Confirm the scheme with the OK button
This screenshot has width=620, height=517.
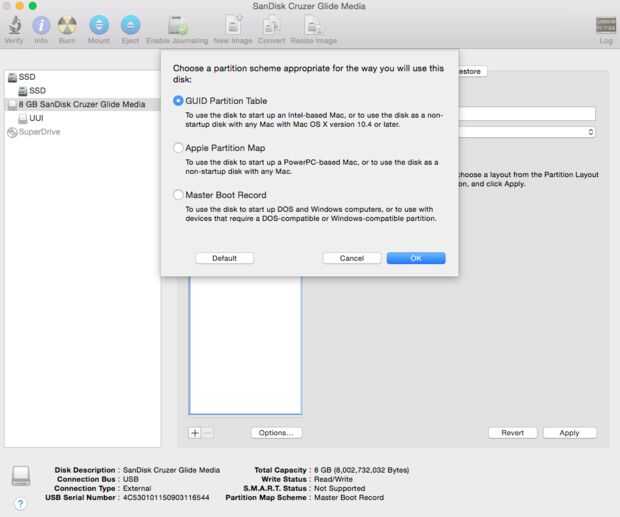click(416, 258)
